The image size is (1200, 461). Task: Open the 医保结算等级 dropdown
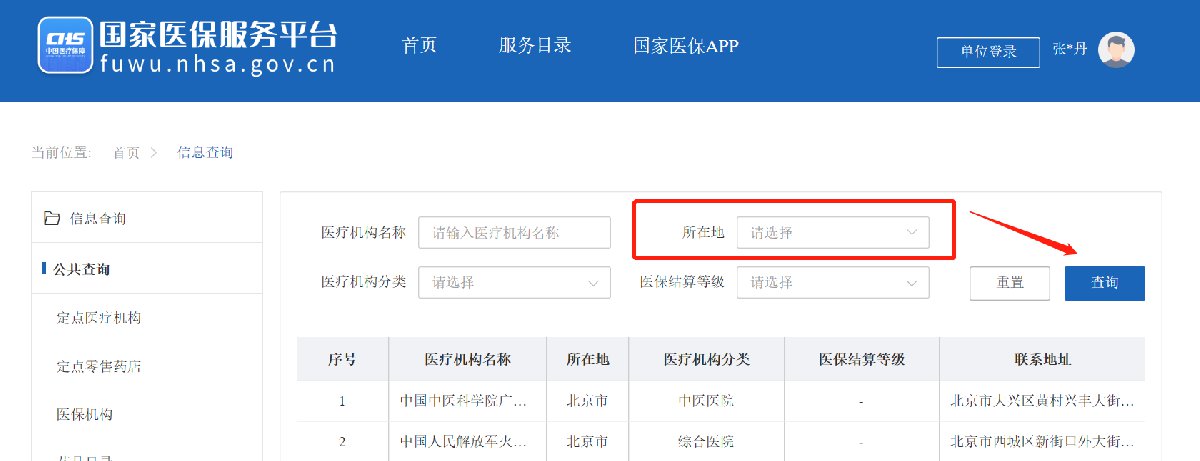[833, 282]
